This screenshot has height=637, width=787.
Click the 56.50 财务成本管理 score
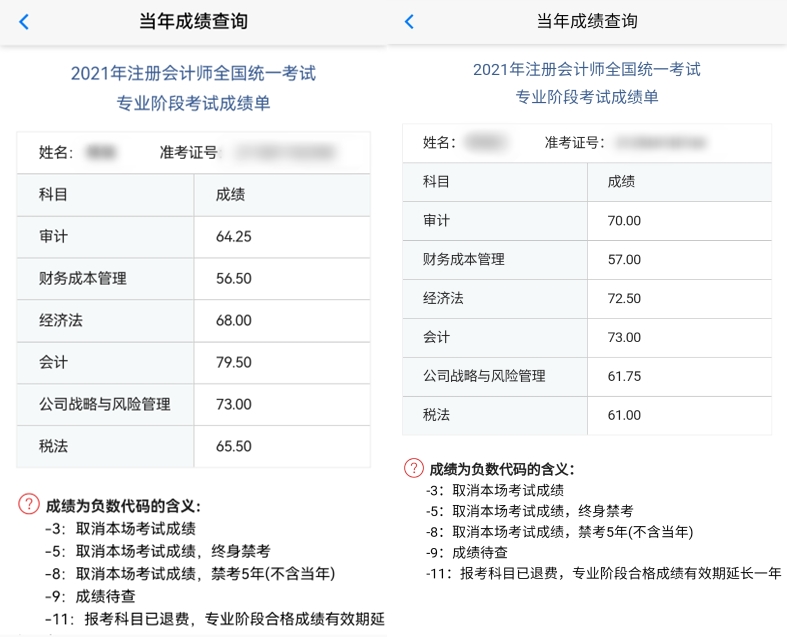[233, 278]
